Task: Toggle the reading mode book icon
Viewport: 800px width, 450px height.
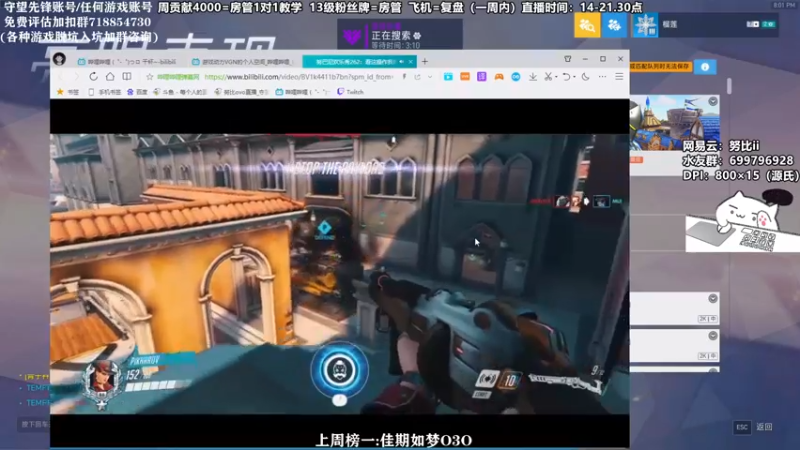Action: click(x=127, y=77)
